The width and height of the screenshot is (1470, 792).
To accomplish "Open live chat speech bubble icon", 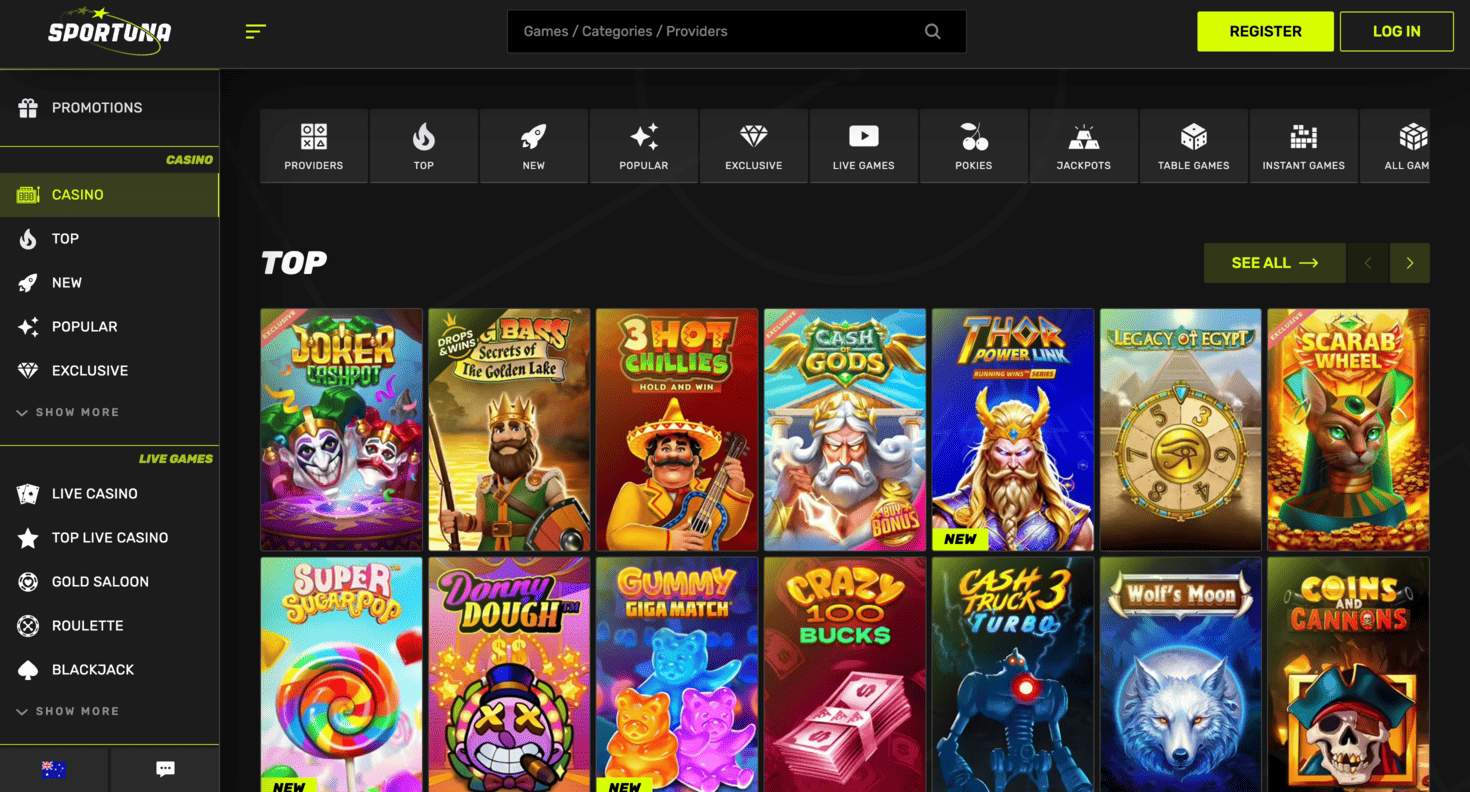I will pos(165,769).
